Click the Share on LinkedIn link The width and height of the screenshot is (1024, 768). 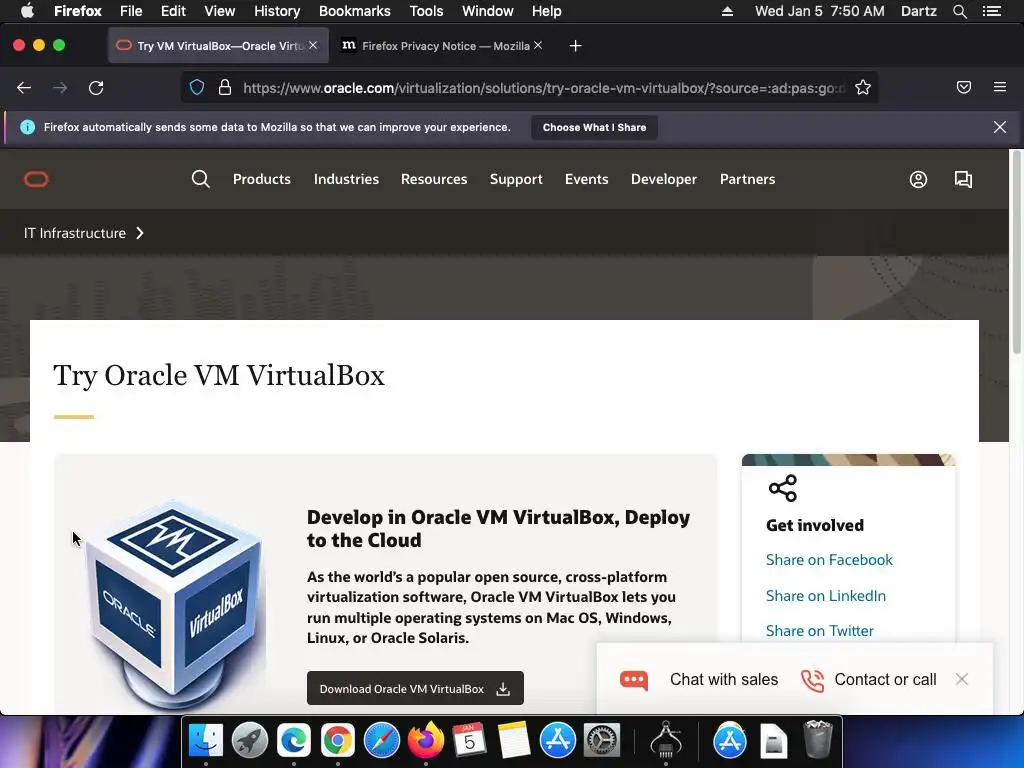pyautogui.click(x=825, y=596)
